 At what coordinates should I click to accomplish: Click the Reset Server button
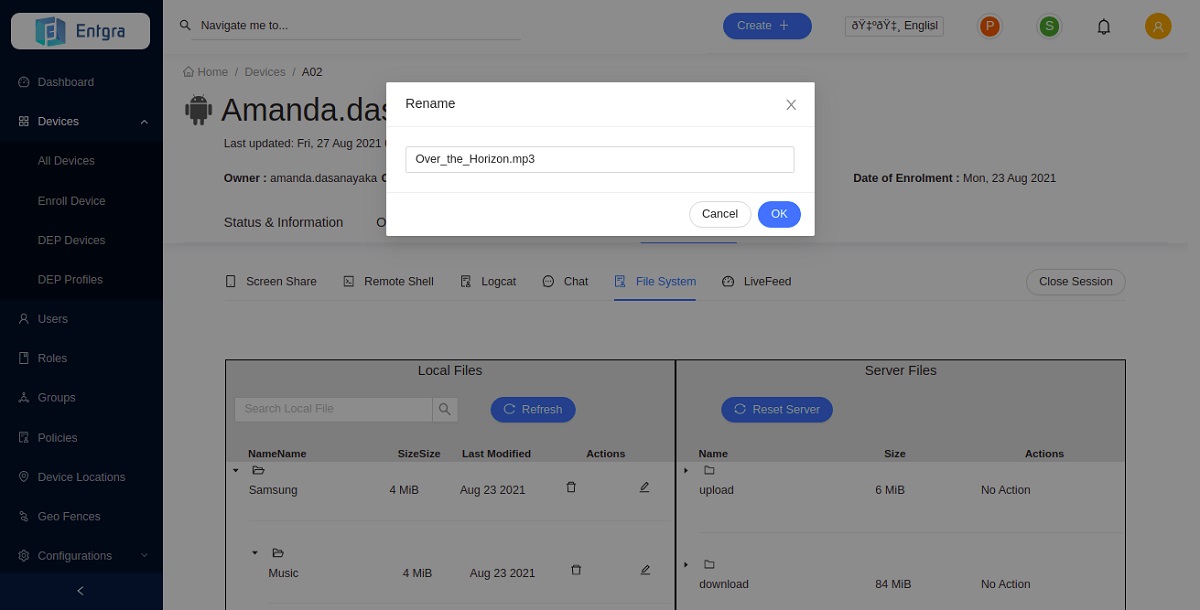pos(777,410)
